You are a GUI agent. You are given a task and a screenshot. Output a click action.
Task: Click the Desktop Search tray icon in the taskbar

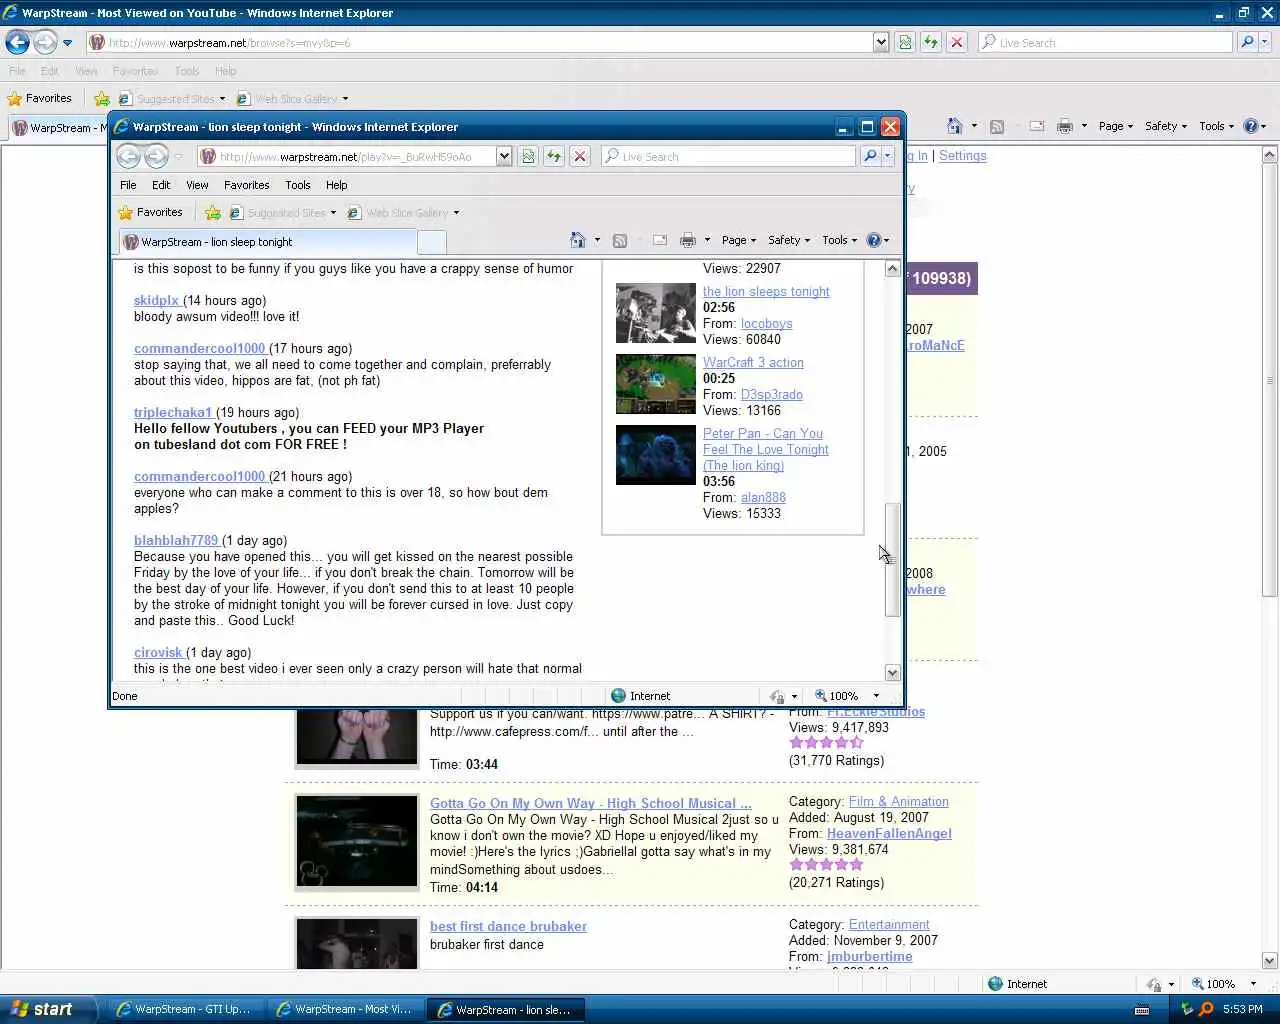point(1206,1009)
